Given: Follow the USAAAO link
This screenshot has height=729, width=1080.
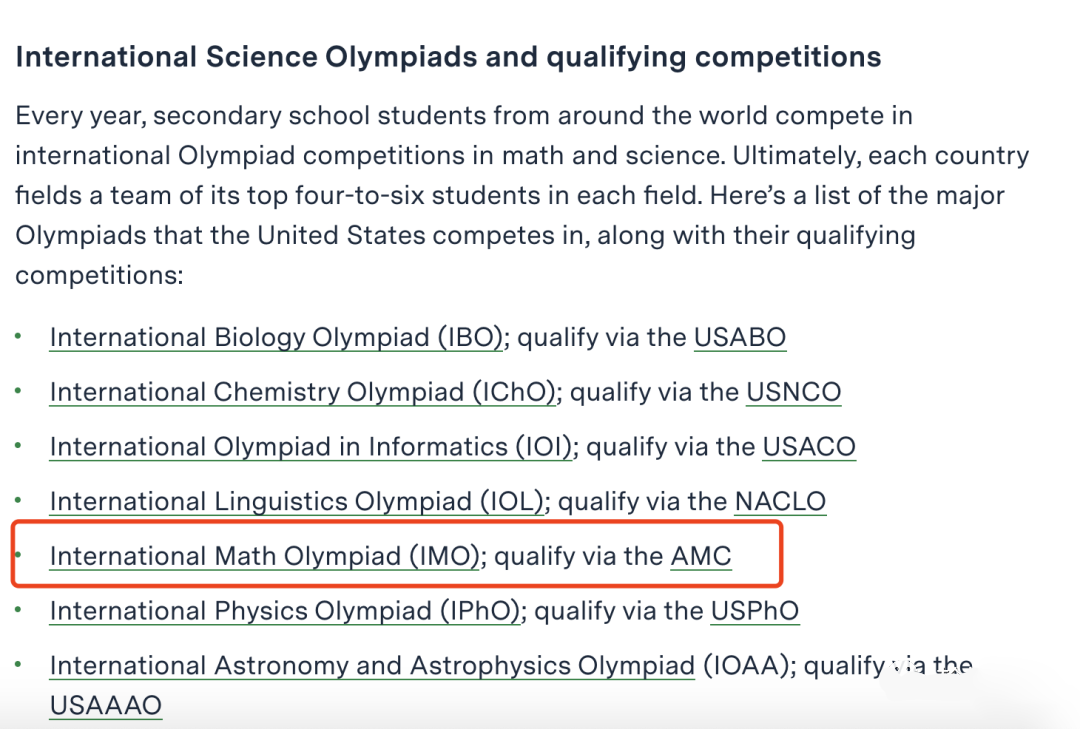Looking at the screenshot, I should [106, 706].
